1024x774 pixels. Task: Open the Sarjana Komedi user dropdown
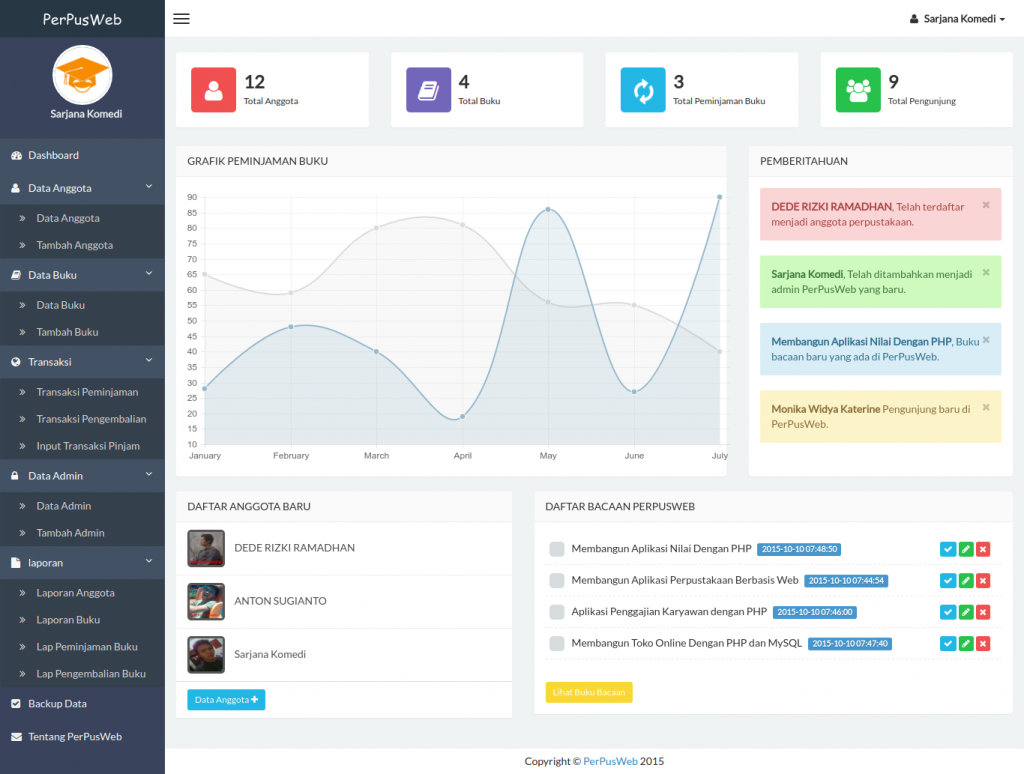tap(957, 19)
